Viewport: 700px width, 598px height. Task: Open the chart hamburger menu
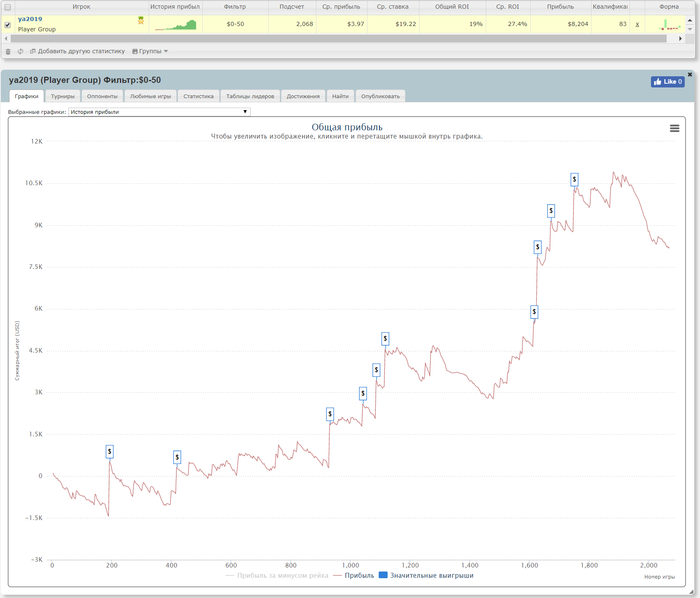point(674,128)
